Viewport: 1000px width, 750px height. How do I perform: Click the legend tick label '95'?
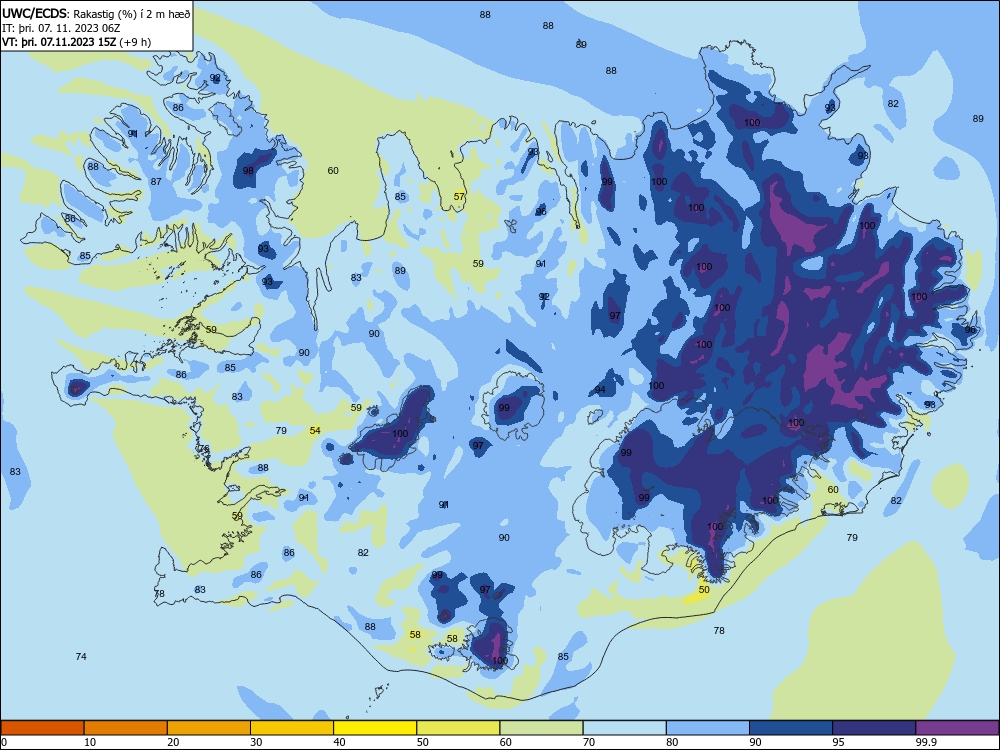pos(839,742)
